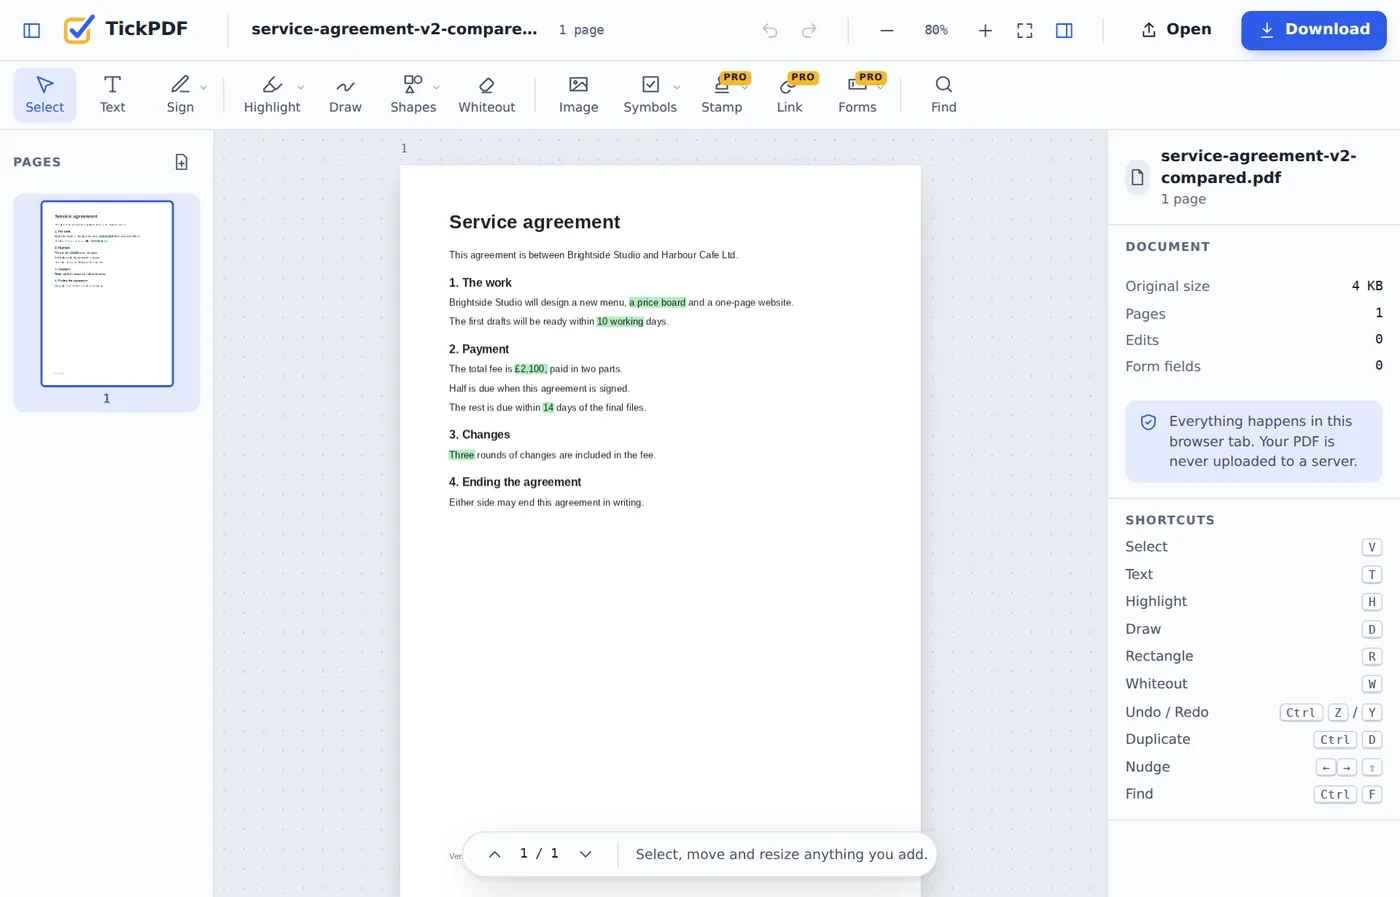
Task: Click the document file icon in info panel
Action: click(1138, 177)
